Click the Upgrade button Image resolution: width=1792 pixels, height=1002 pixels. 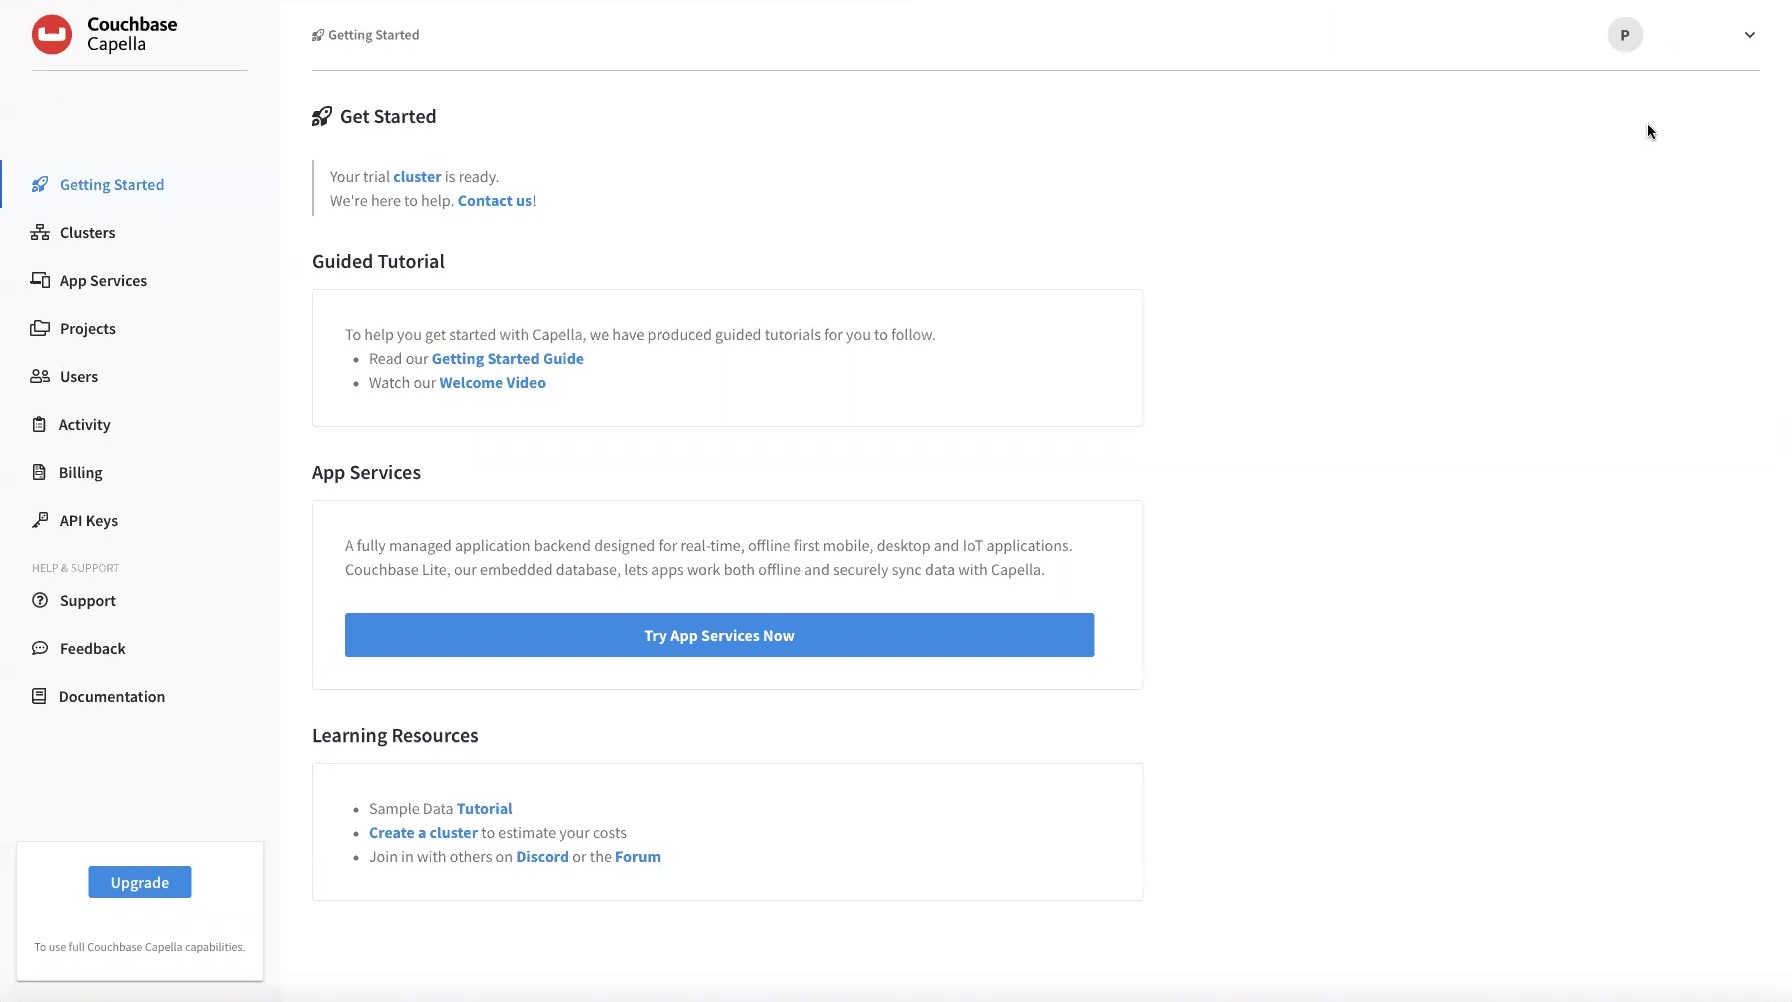[140, 882]
